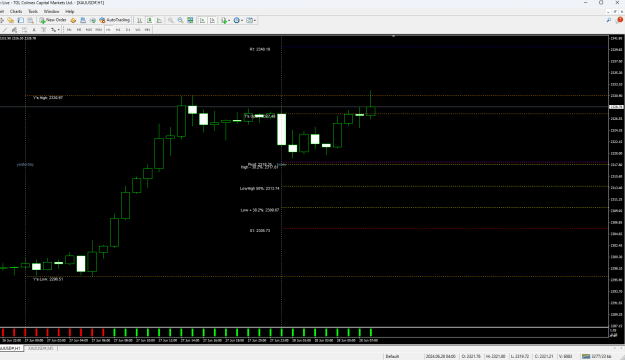Switch timeframe to H4
The height and width of the screenshot is (360, 625).
point(118,30)
